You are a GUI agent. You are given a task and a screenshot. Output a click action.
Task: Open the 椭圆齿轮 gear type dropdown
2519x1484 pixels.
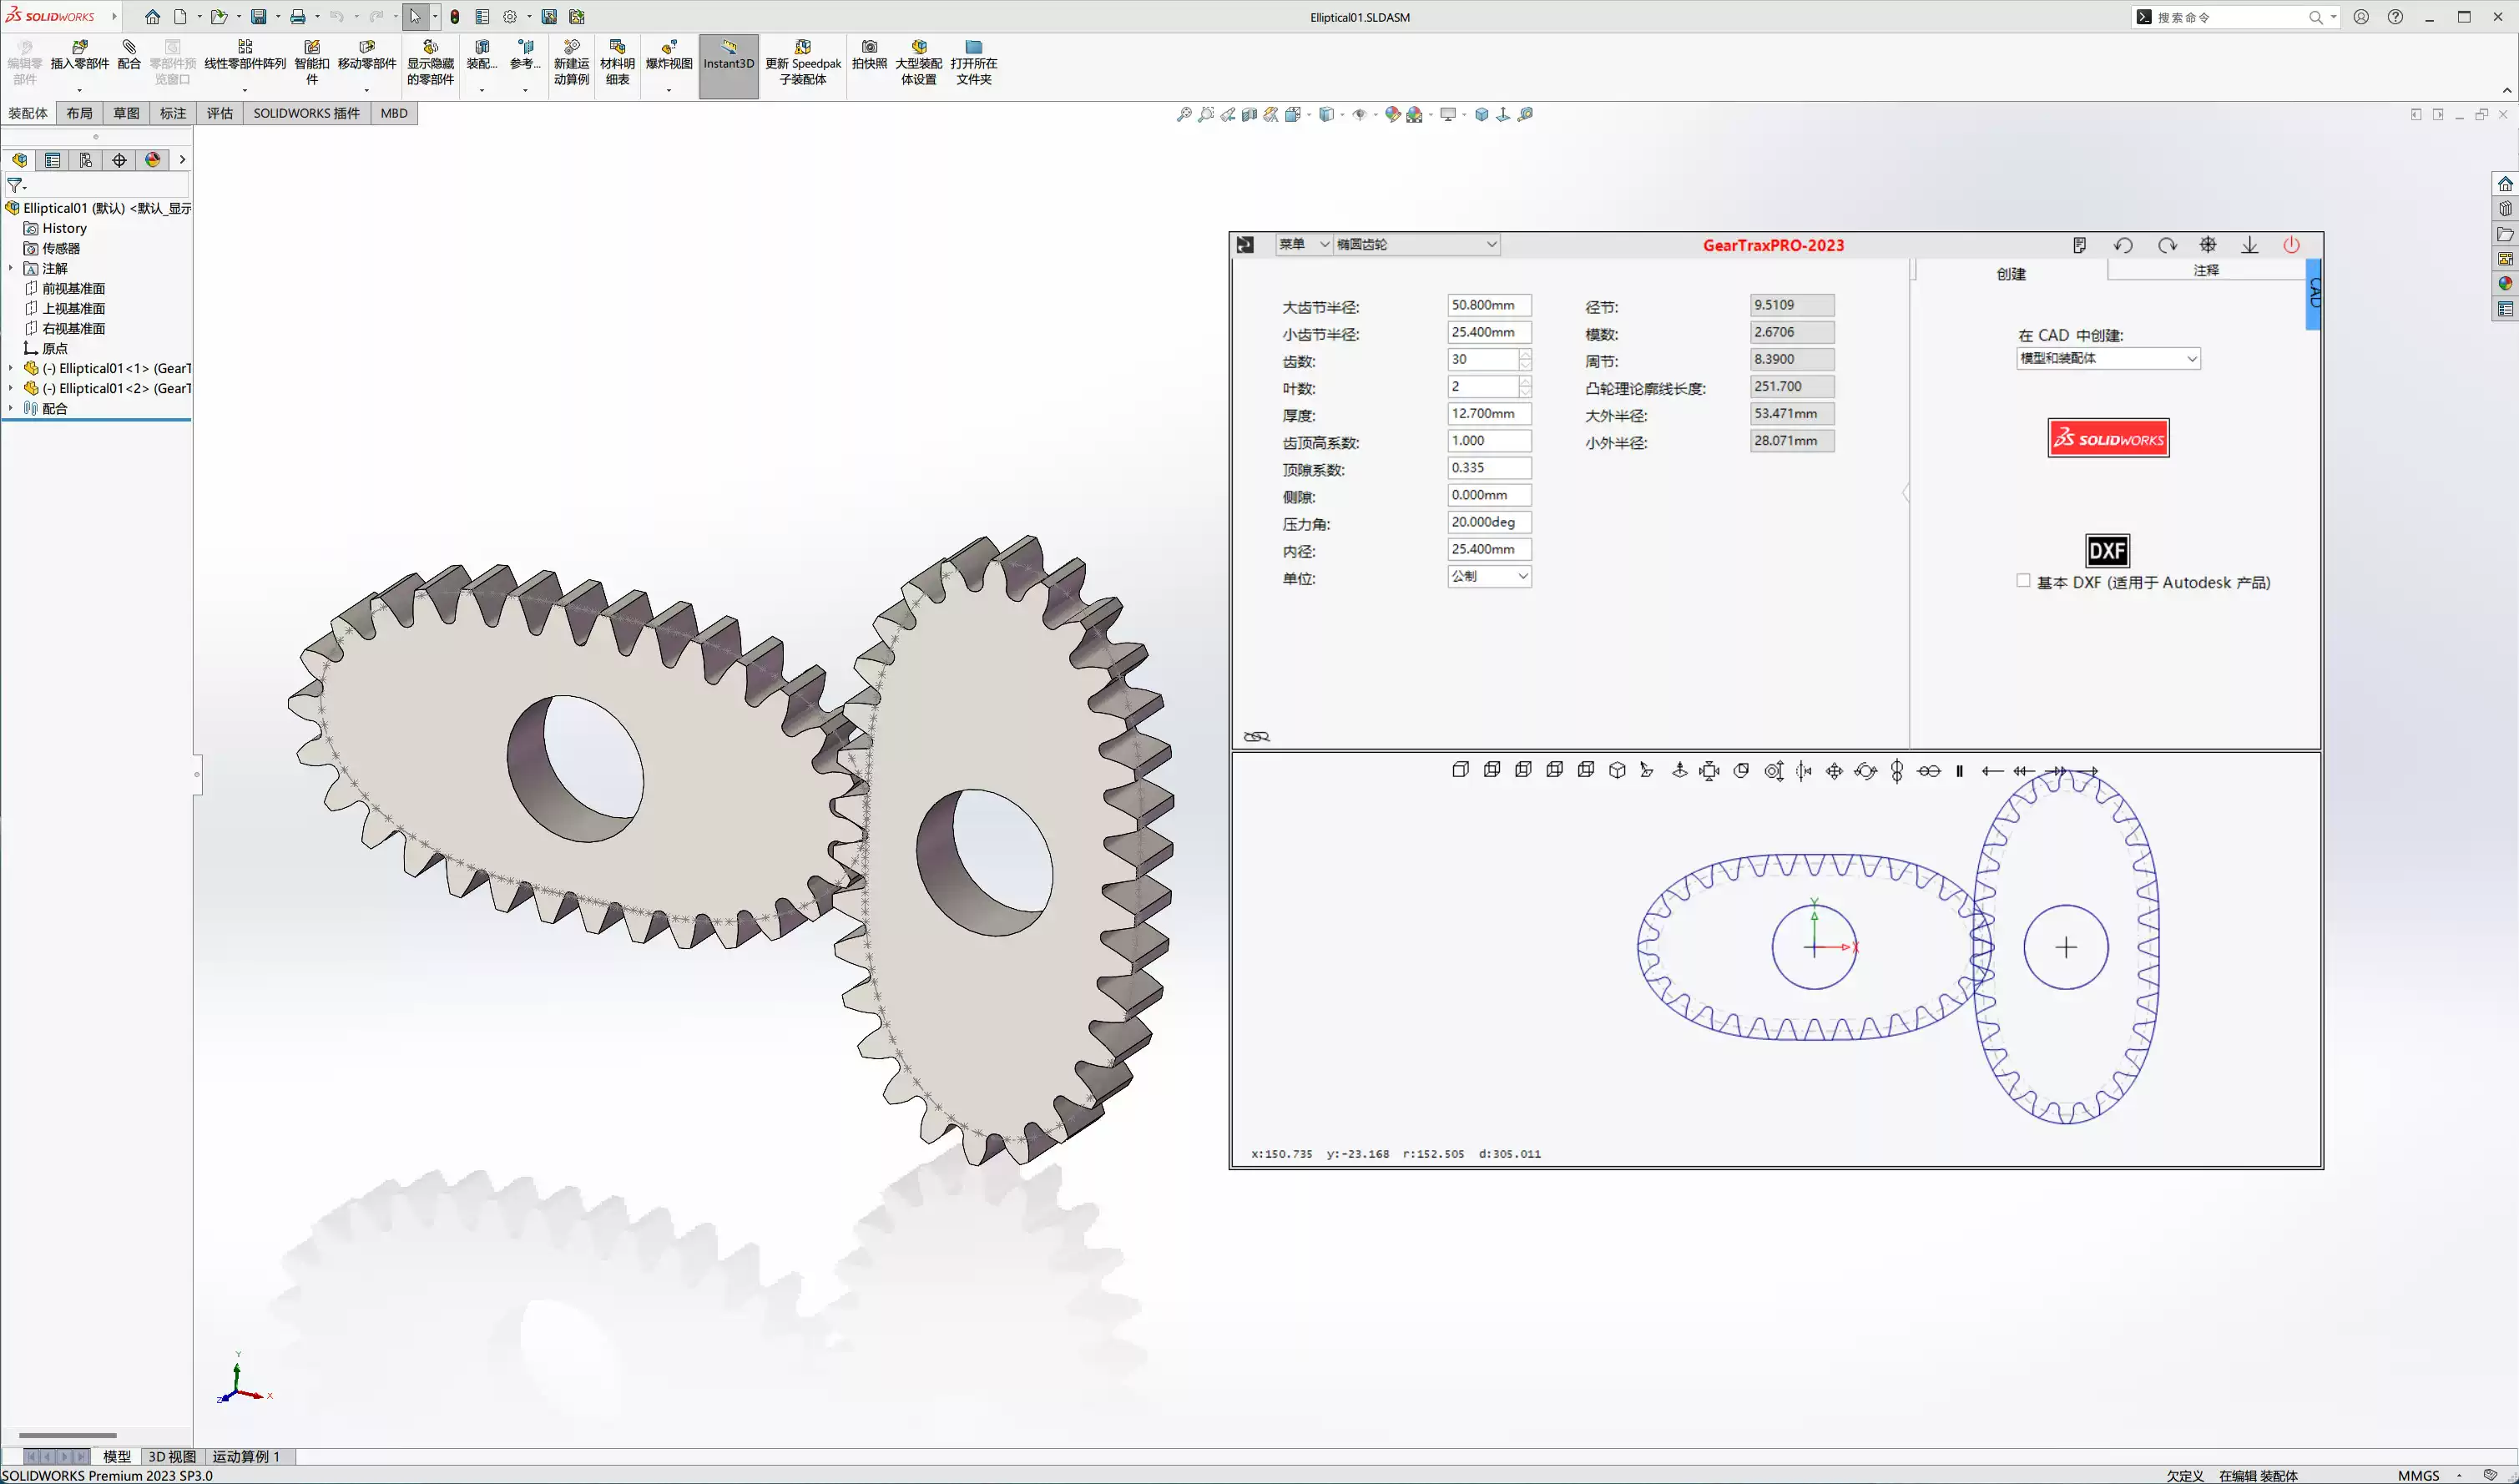click(1413, 243)
